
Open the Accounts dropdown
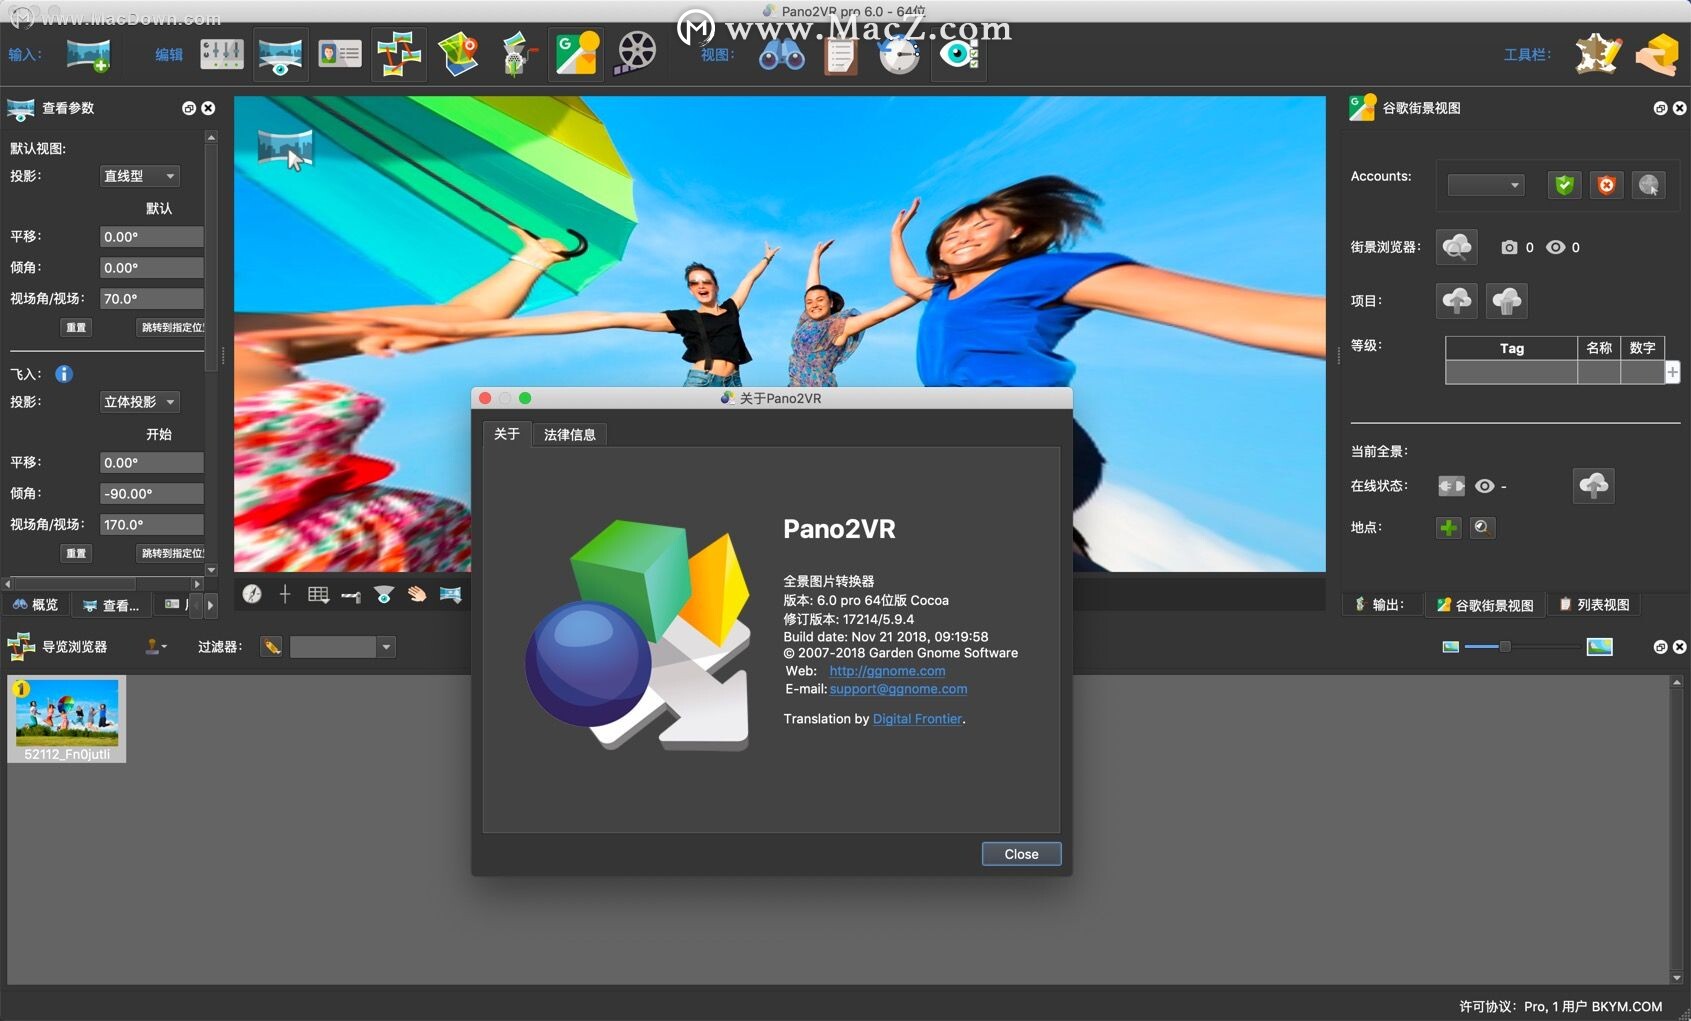[x=1486, y=185]
